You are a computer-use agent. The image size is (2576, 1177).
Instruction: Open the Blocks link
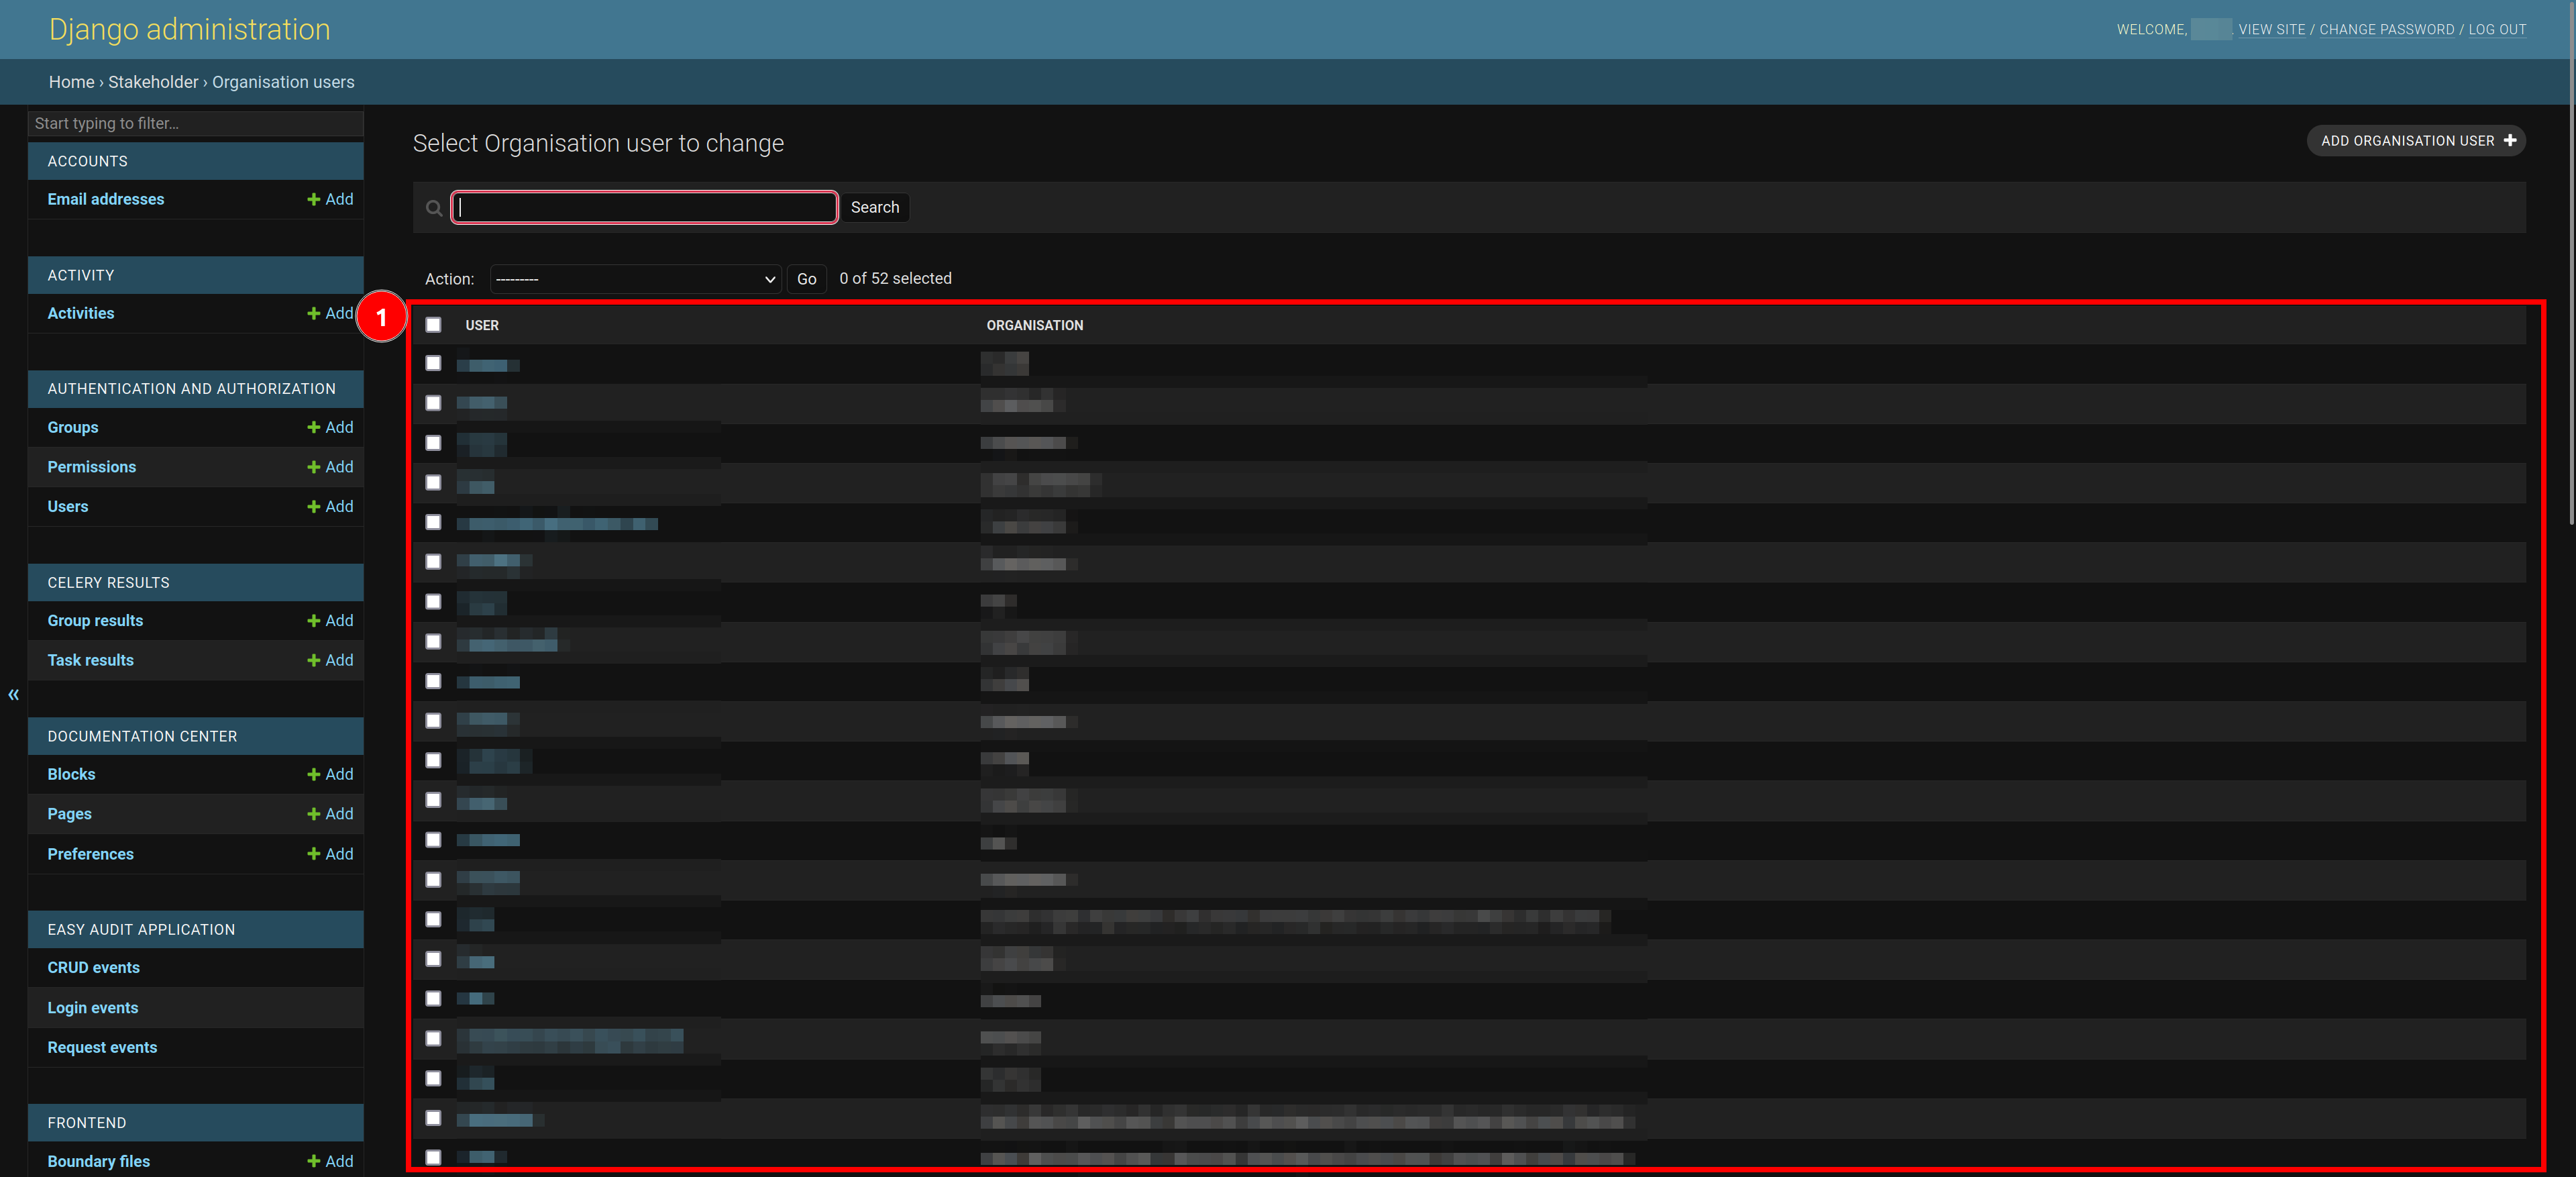pyautogui.click(x=72, y=774)
